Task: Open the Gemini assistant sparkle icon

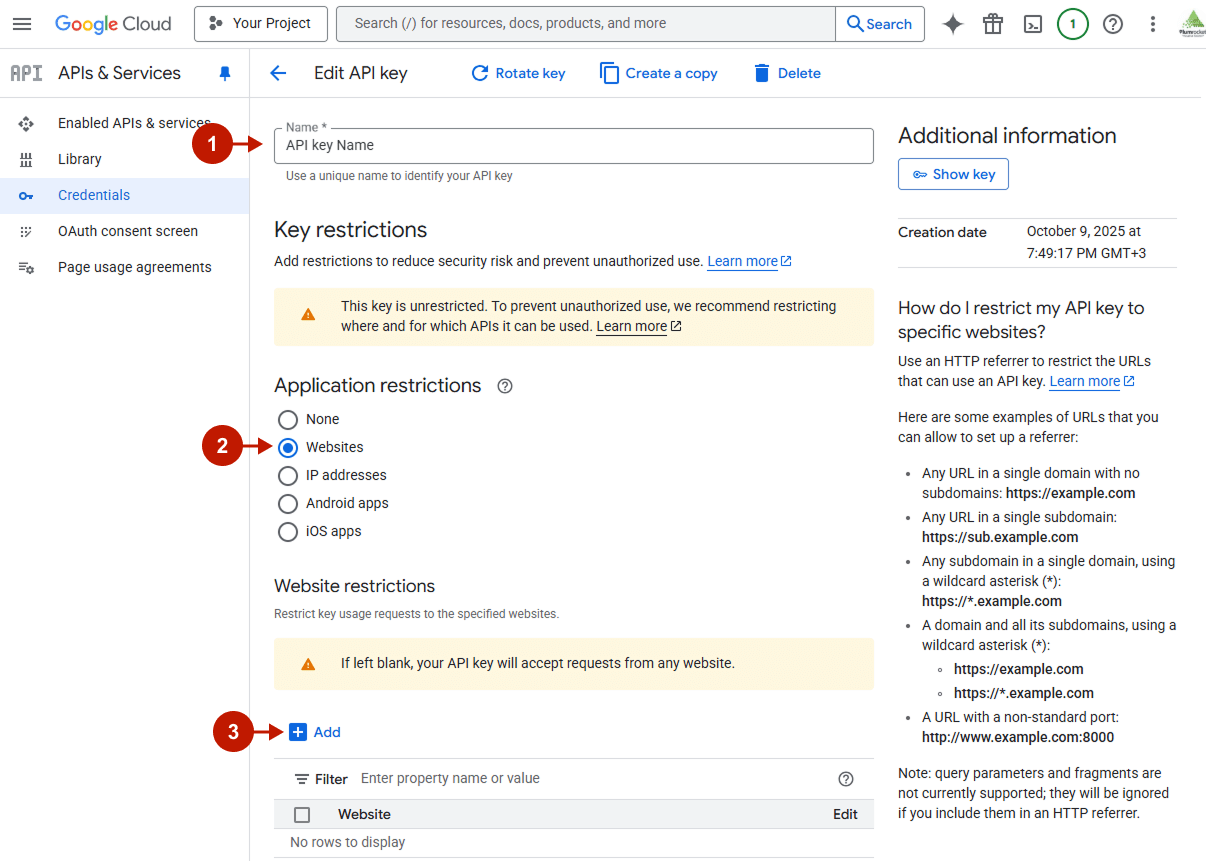Action: coord(952,23)
